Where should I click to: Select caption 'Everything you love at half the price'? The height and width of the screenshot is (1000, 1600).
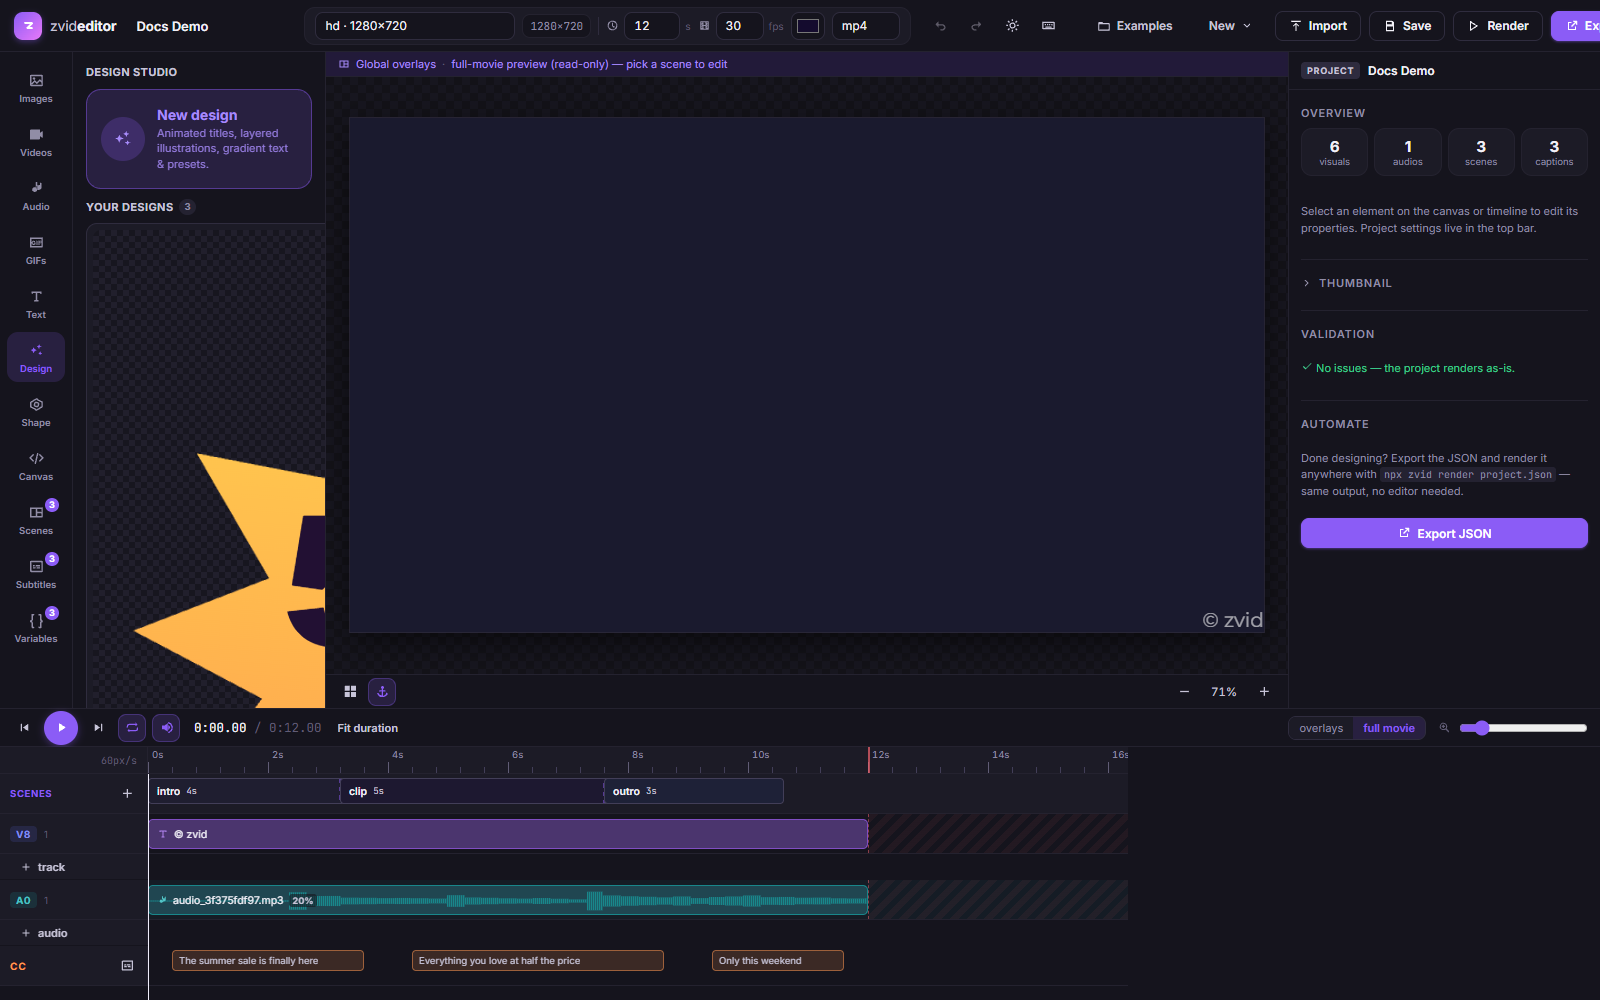538,961
